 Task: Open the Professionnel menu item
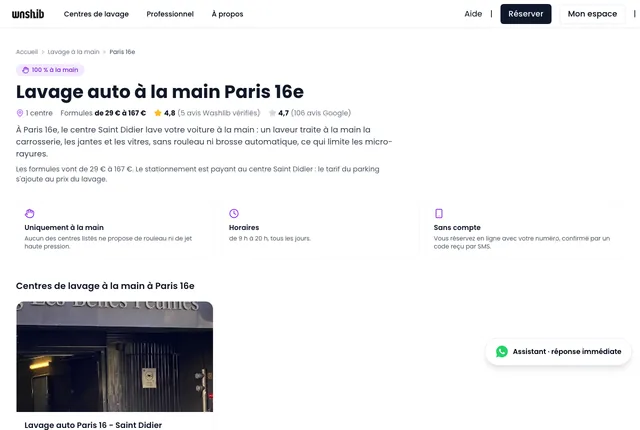coord(170,14)
